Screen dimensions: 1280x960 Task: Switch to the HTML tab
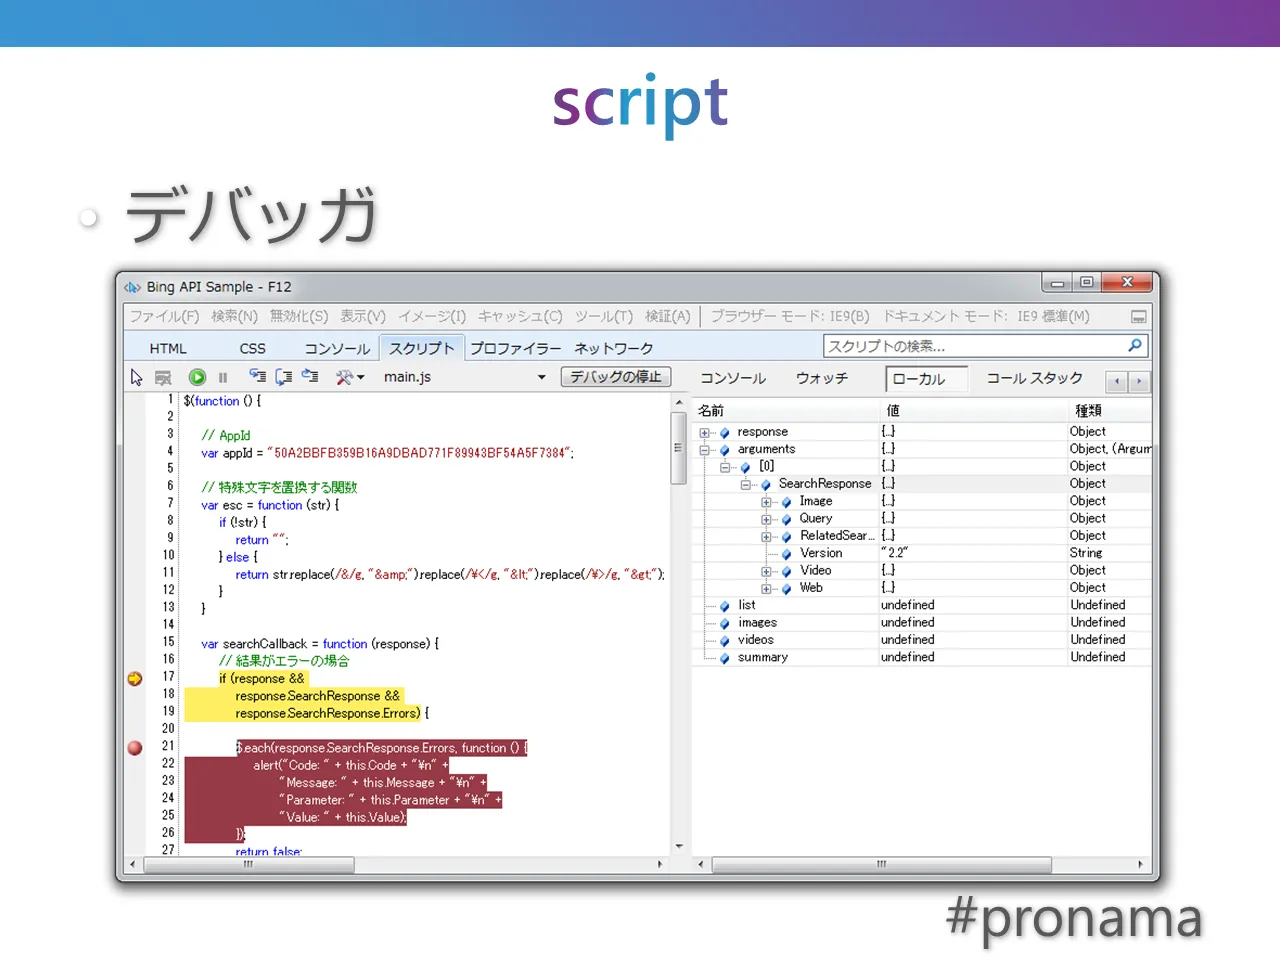pyautogui.click(x=168, y=348)
